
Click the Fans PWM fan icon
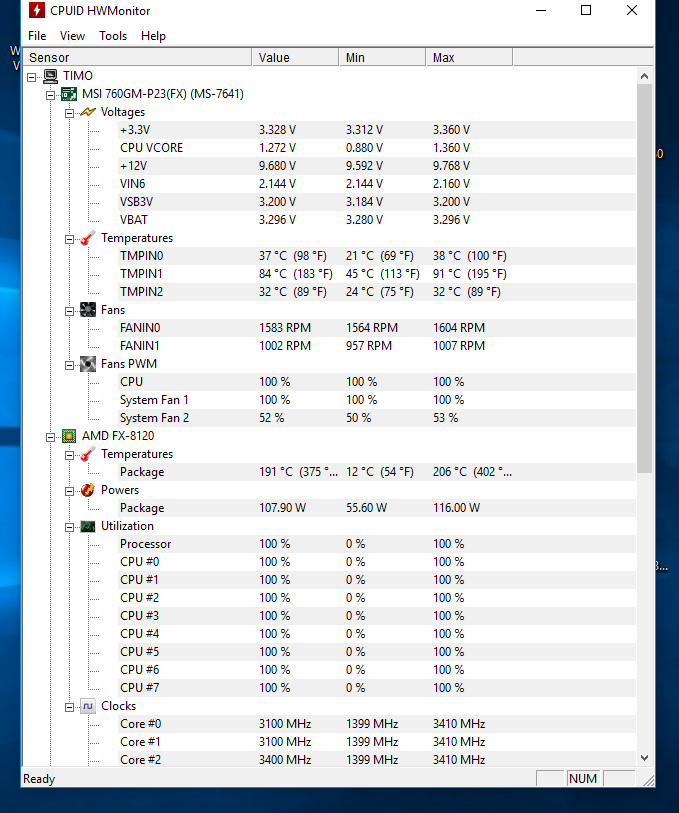(88, 364)
